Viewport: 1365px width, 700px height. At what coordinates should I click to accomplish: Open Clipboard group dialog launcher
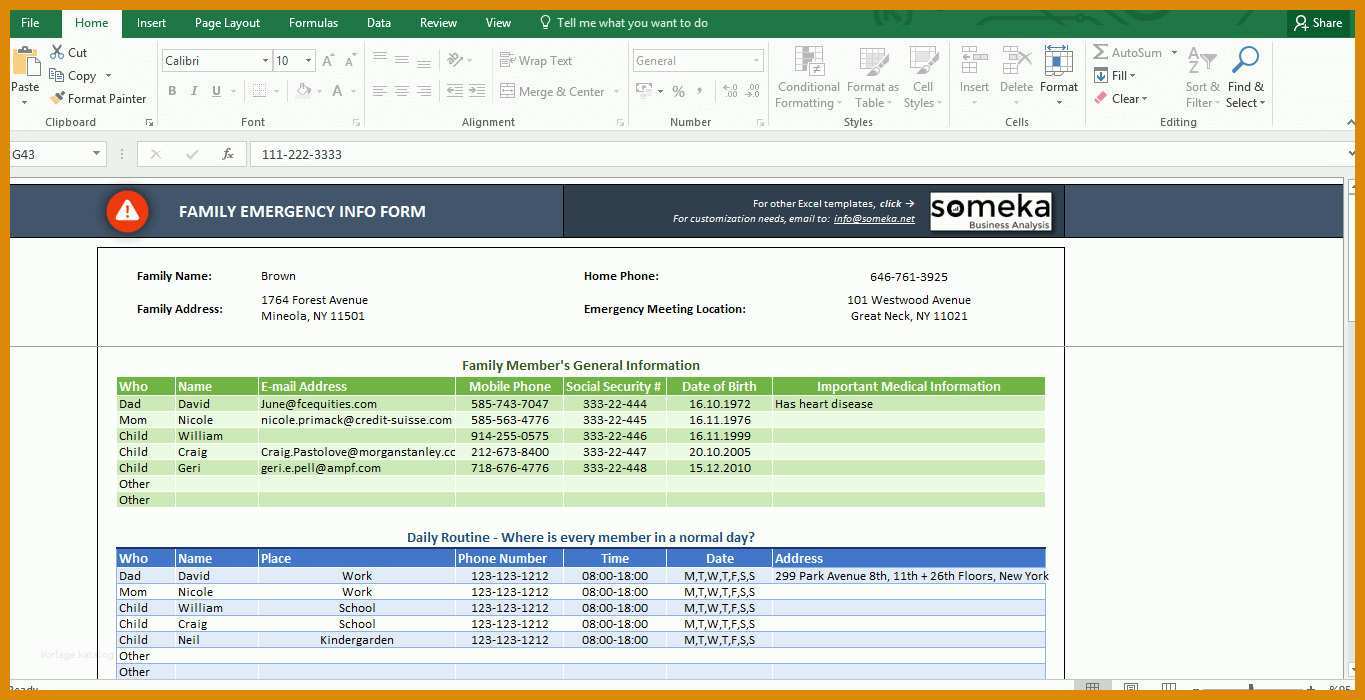(x=149, y=122)
